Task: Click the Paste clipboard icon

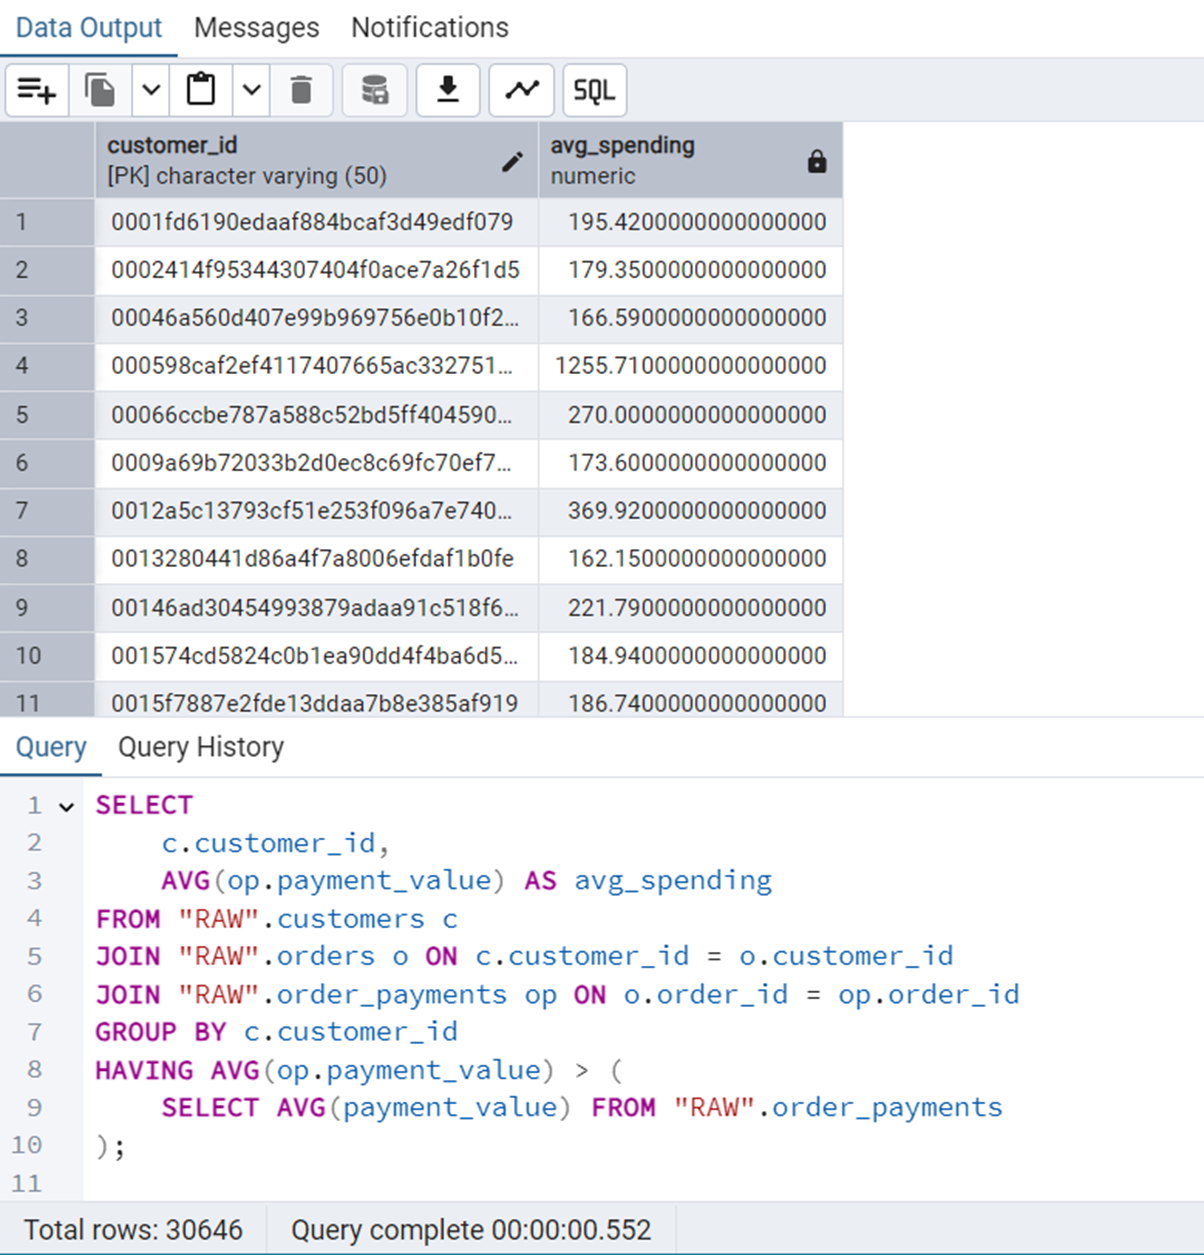Action: 201,91
